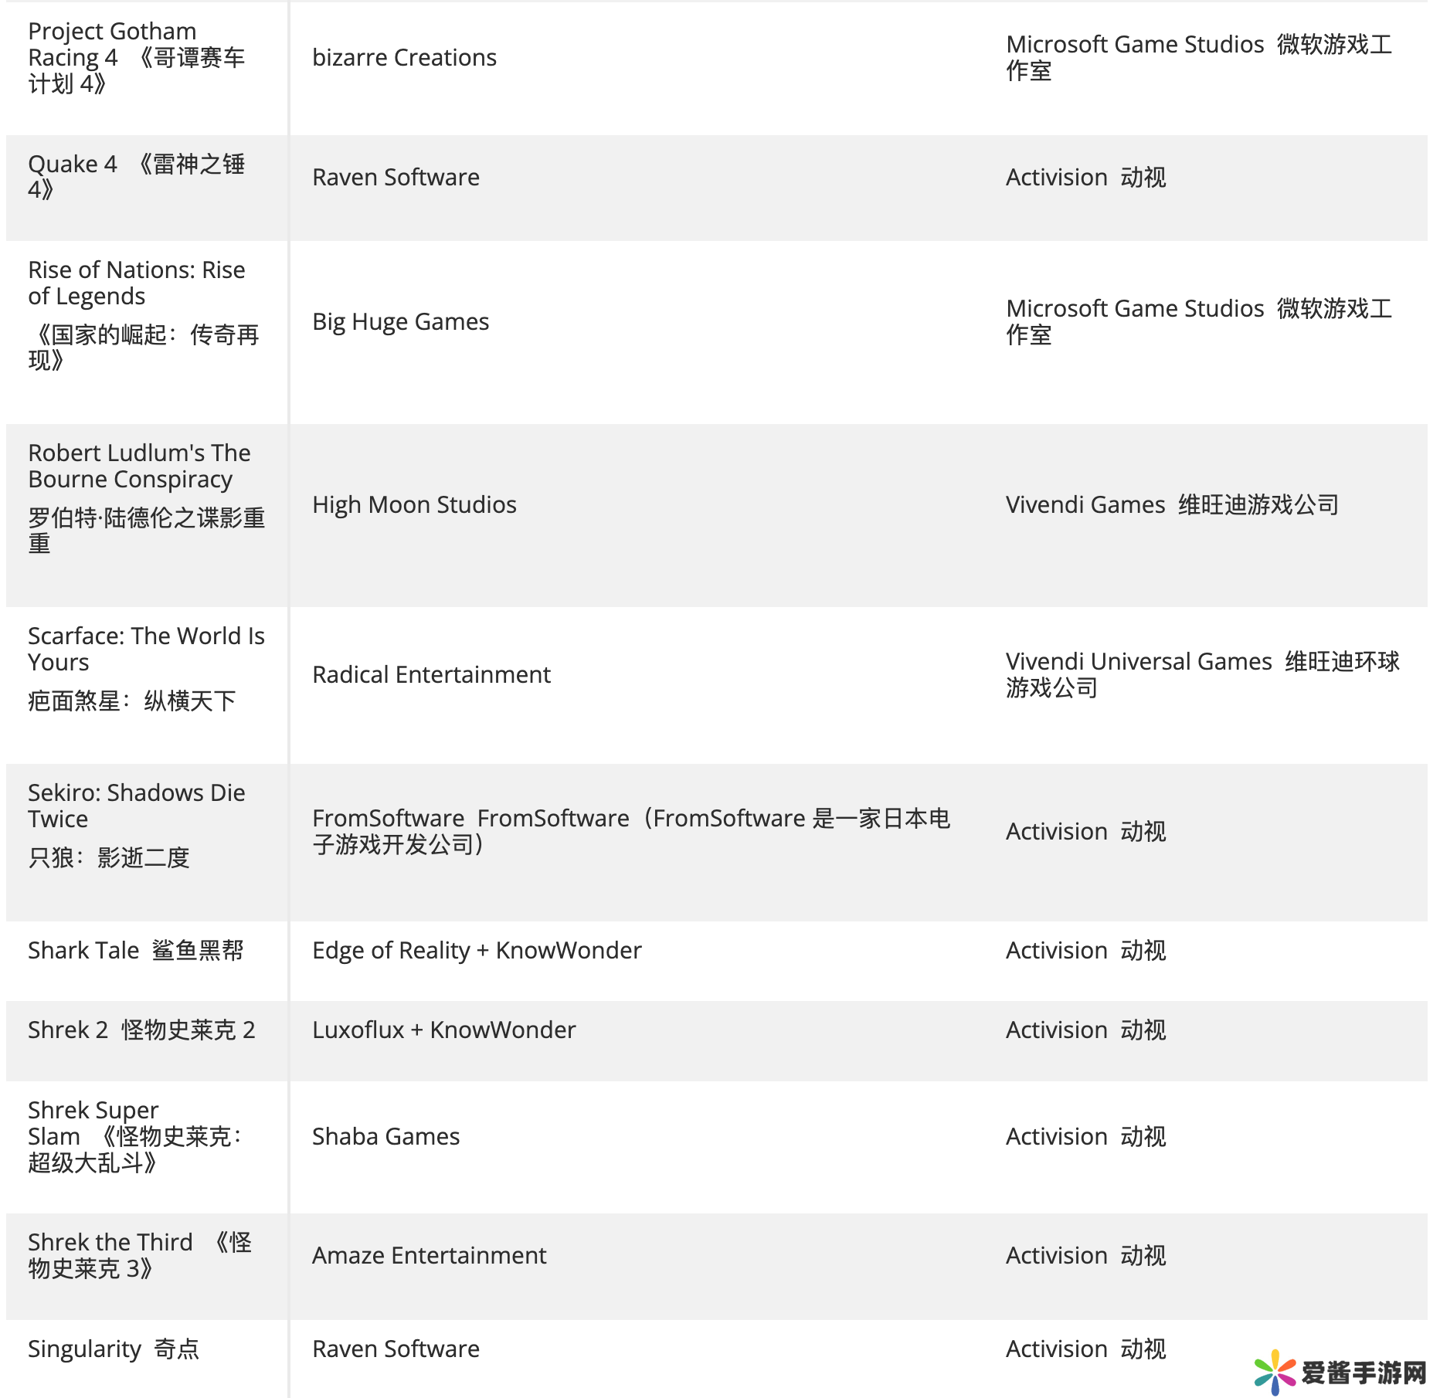Click the bizarre Creations developer cell
The width and height of the screenshot is (1440, 1398).
pos(404,58)
